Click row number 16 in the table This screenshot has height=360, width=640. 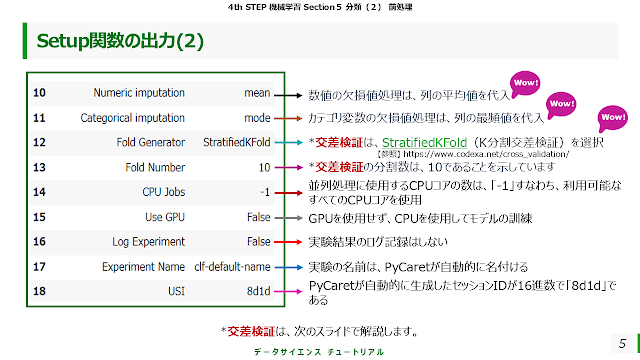click(x=39, y=242)
